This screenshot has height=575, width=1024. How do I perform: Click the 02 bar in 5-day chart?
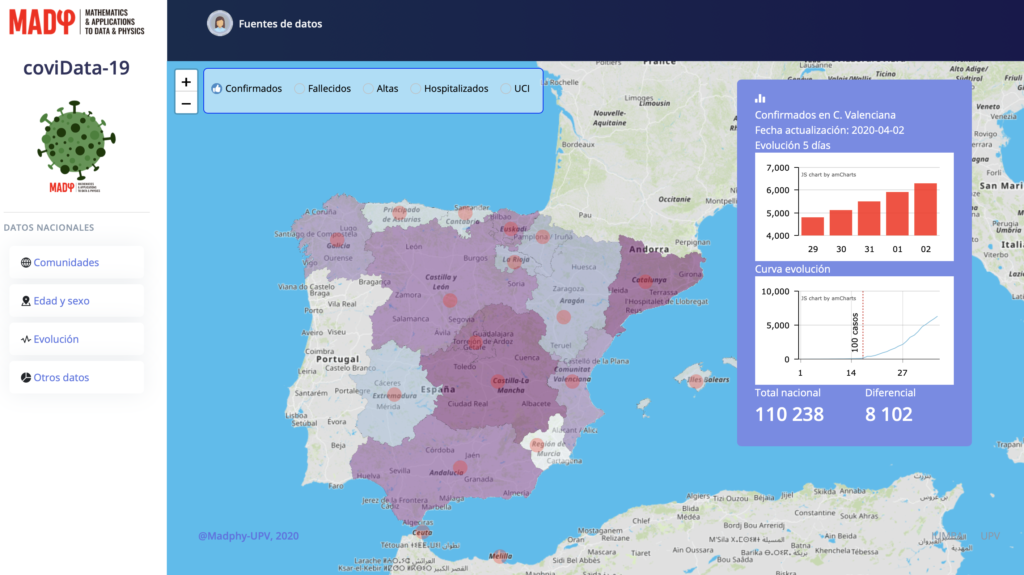tap(925, 210)
